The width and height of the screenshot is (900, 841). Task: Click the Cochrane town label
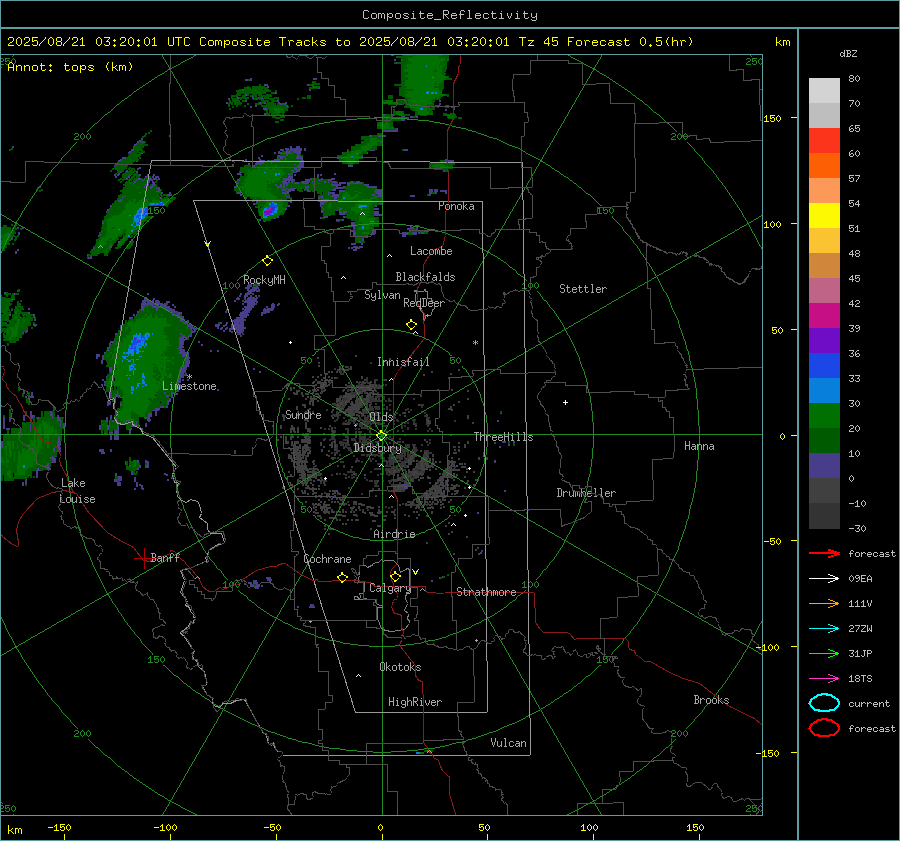pyautogui.click(x=327, y=559)
